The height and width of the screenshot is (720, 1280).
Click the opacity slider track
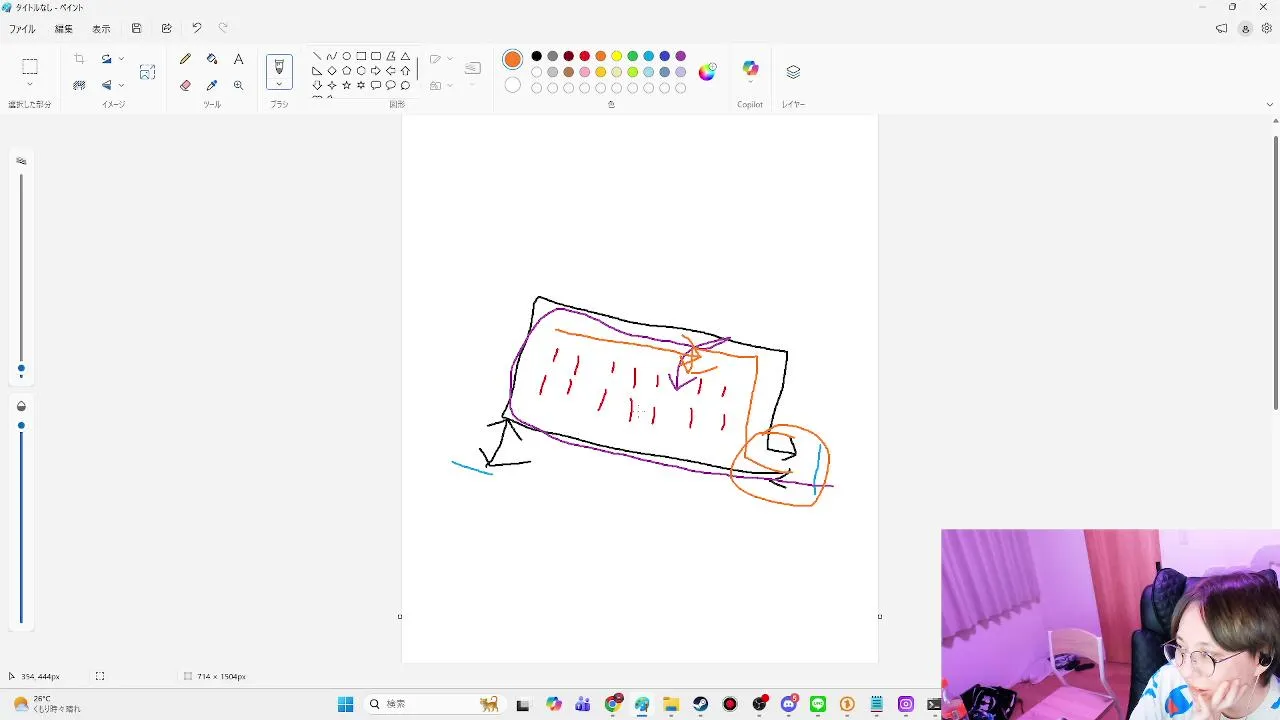point(21,525)
